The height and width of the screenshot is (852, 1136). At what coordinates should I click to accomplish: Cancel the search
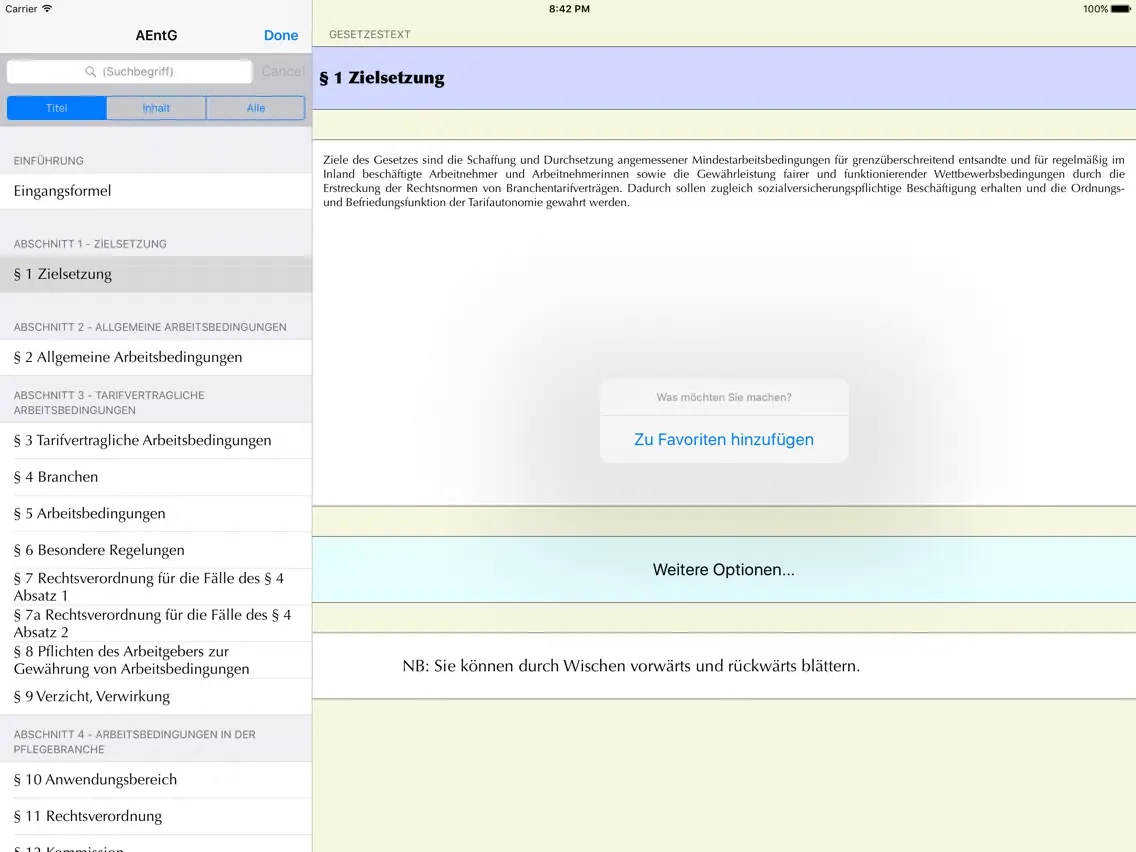(283, 71)
